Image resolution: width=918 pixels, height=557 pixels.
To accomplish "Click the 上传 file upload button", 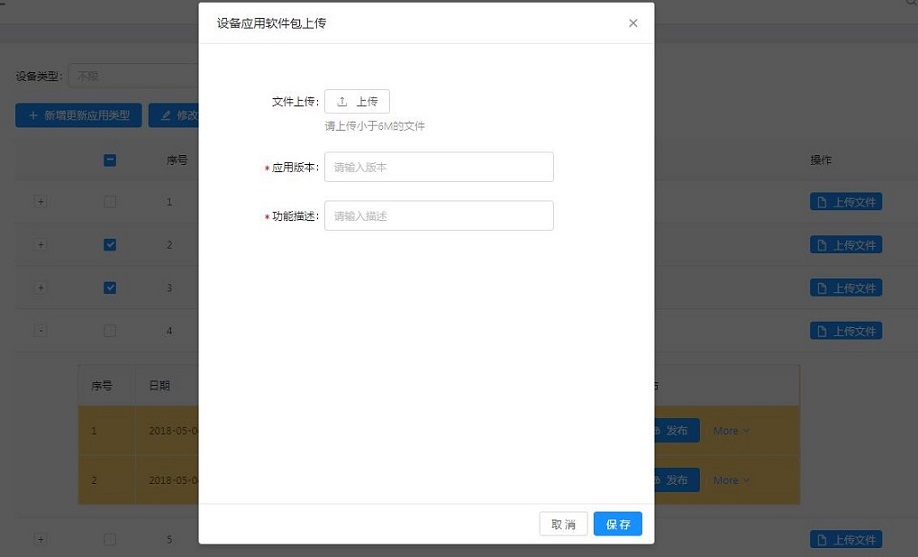I will click(357, 101).
